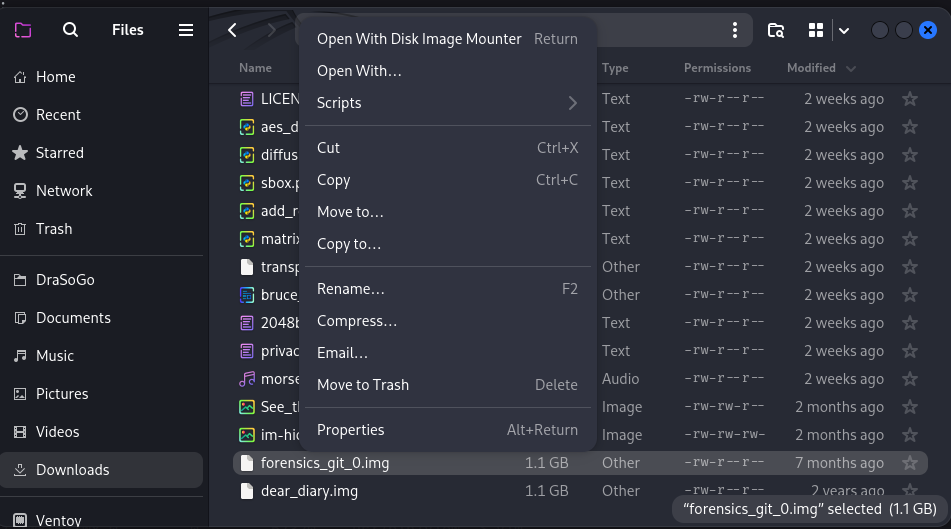Choose Move to… menu entry

(x=448, y=212)
